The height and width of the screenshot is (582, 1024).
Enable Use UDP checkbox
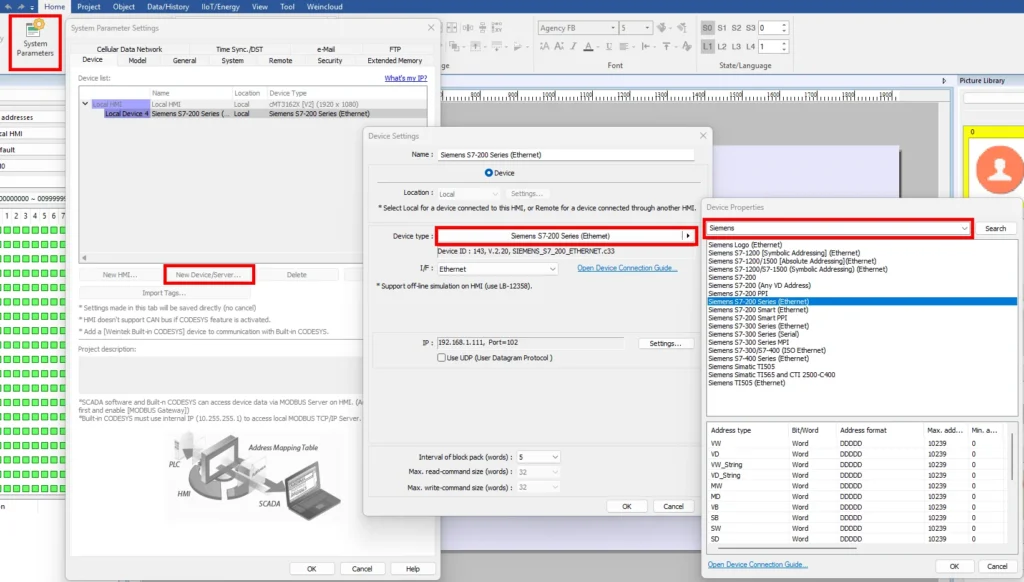coord(442,357)
